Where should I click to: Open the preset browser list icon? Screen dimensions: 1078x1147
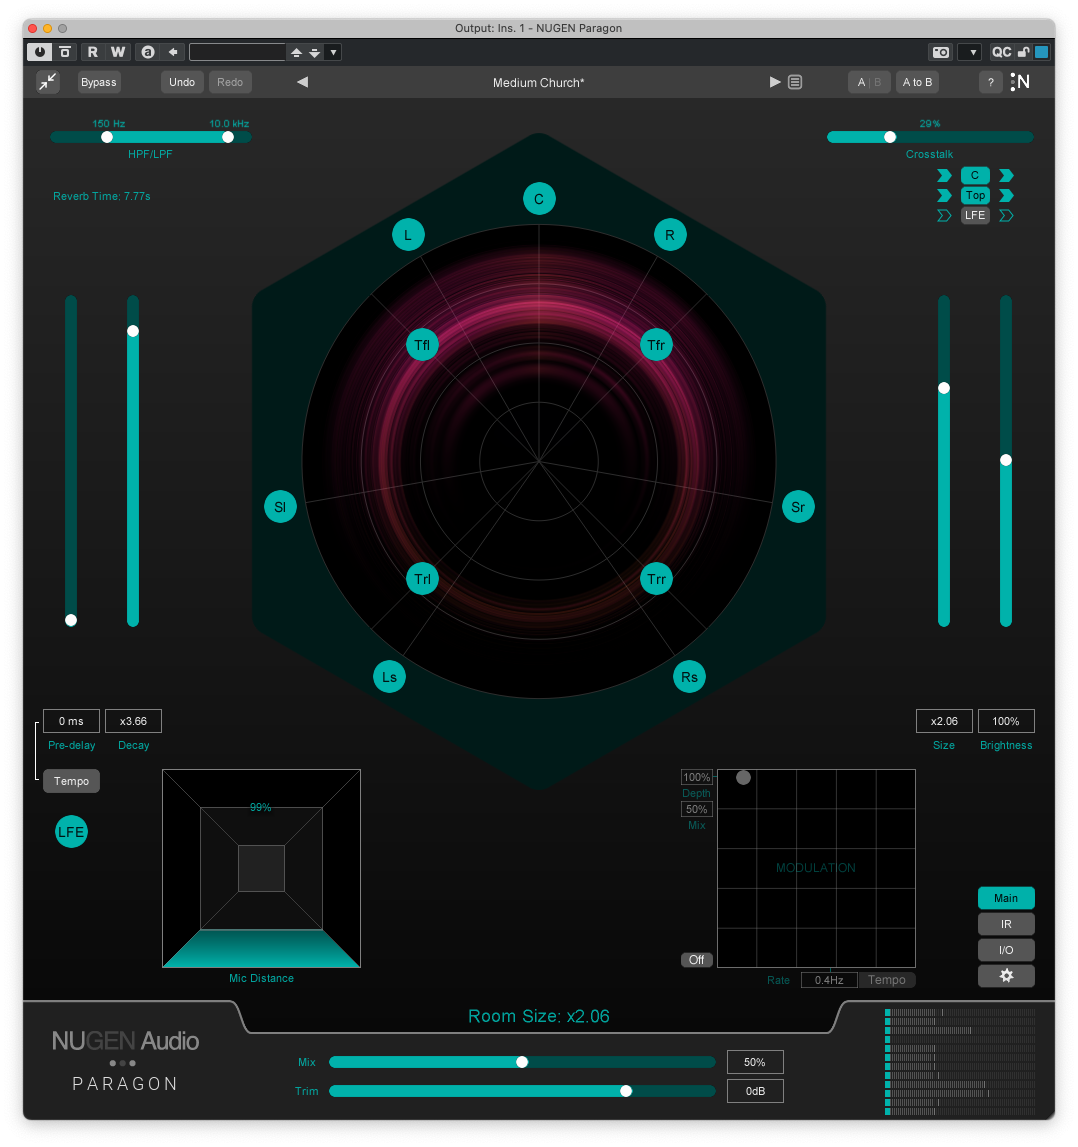click(795, 82)
